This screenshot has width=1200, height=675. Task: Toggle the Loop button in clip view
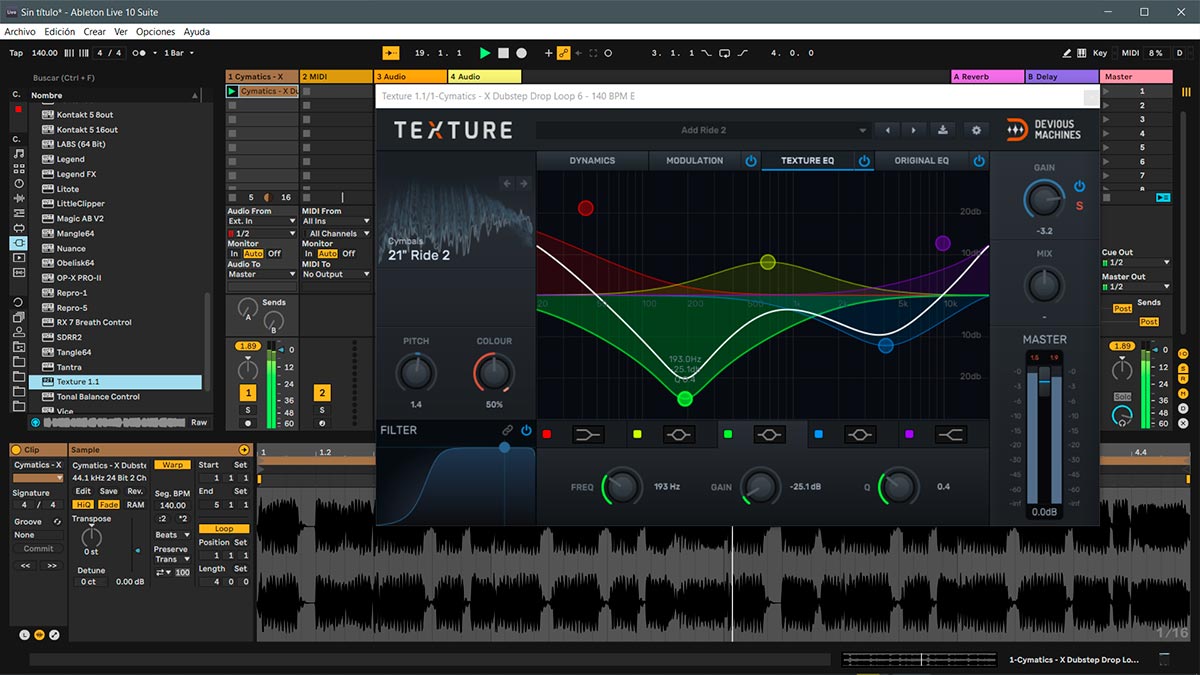[224, 528]
